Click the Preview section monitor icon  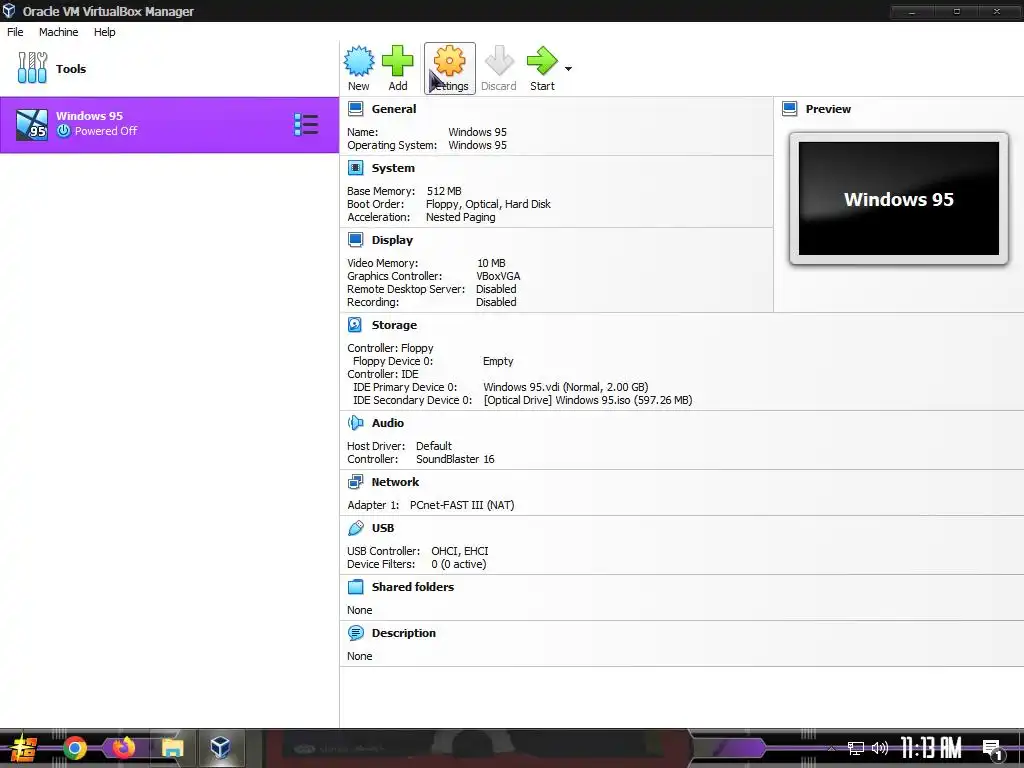790,109
